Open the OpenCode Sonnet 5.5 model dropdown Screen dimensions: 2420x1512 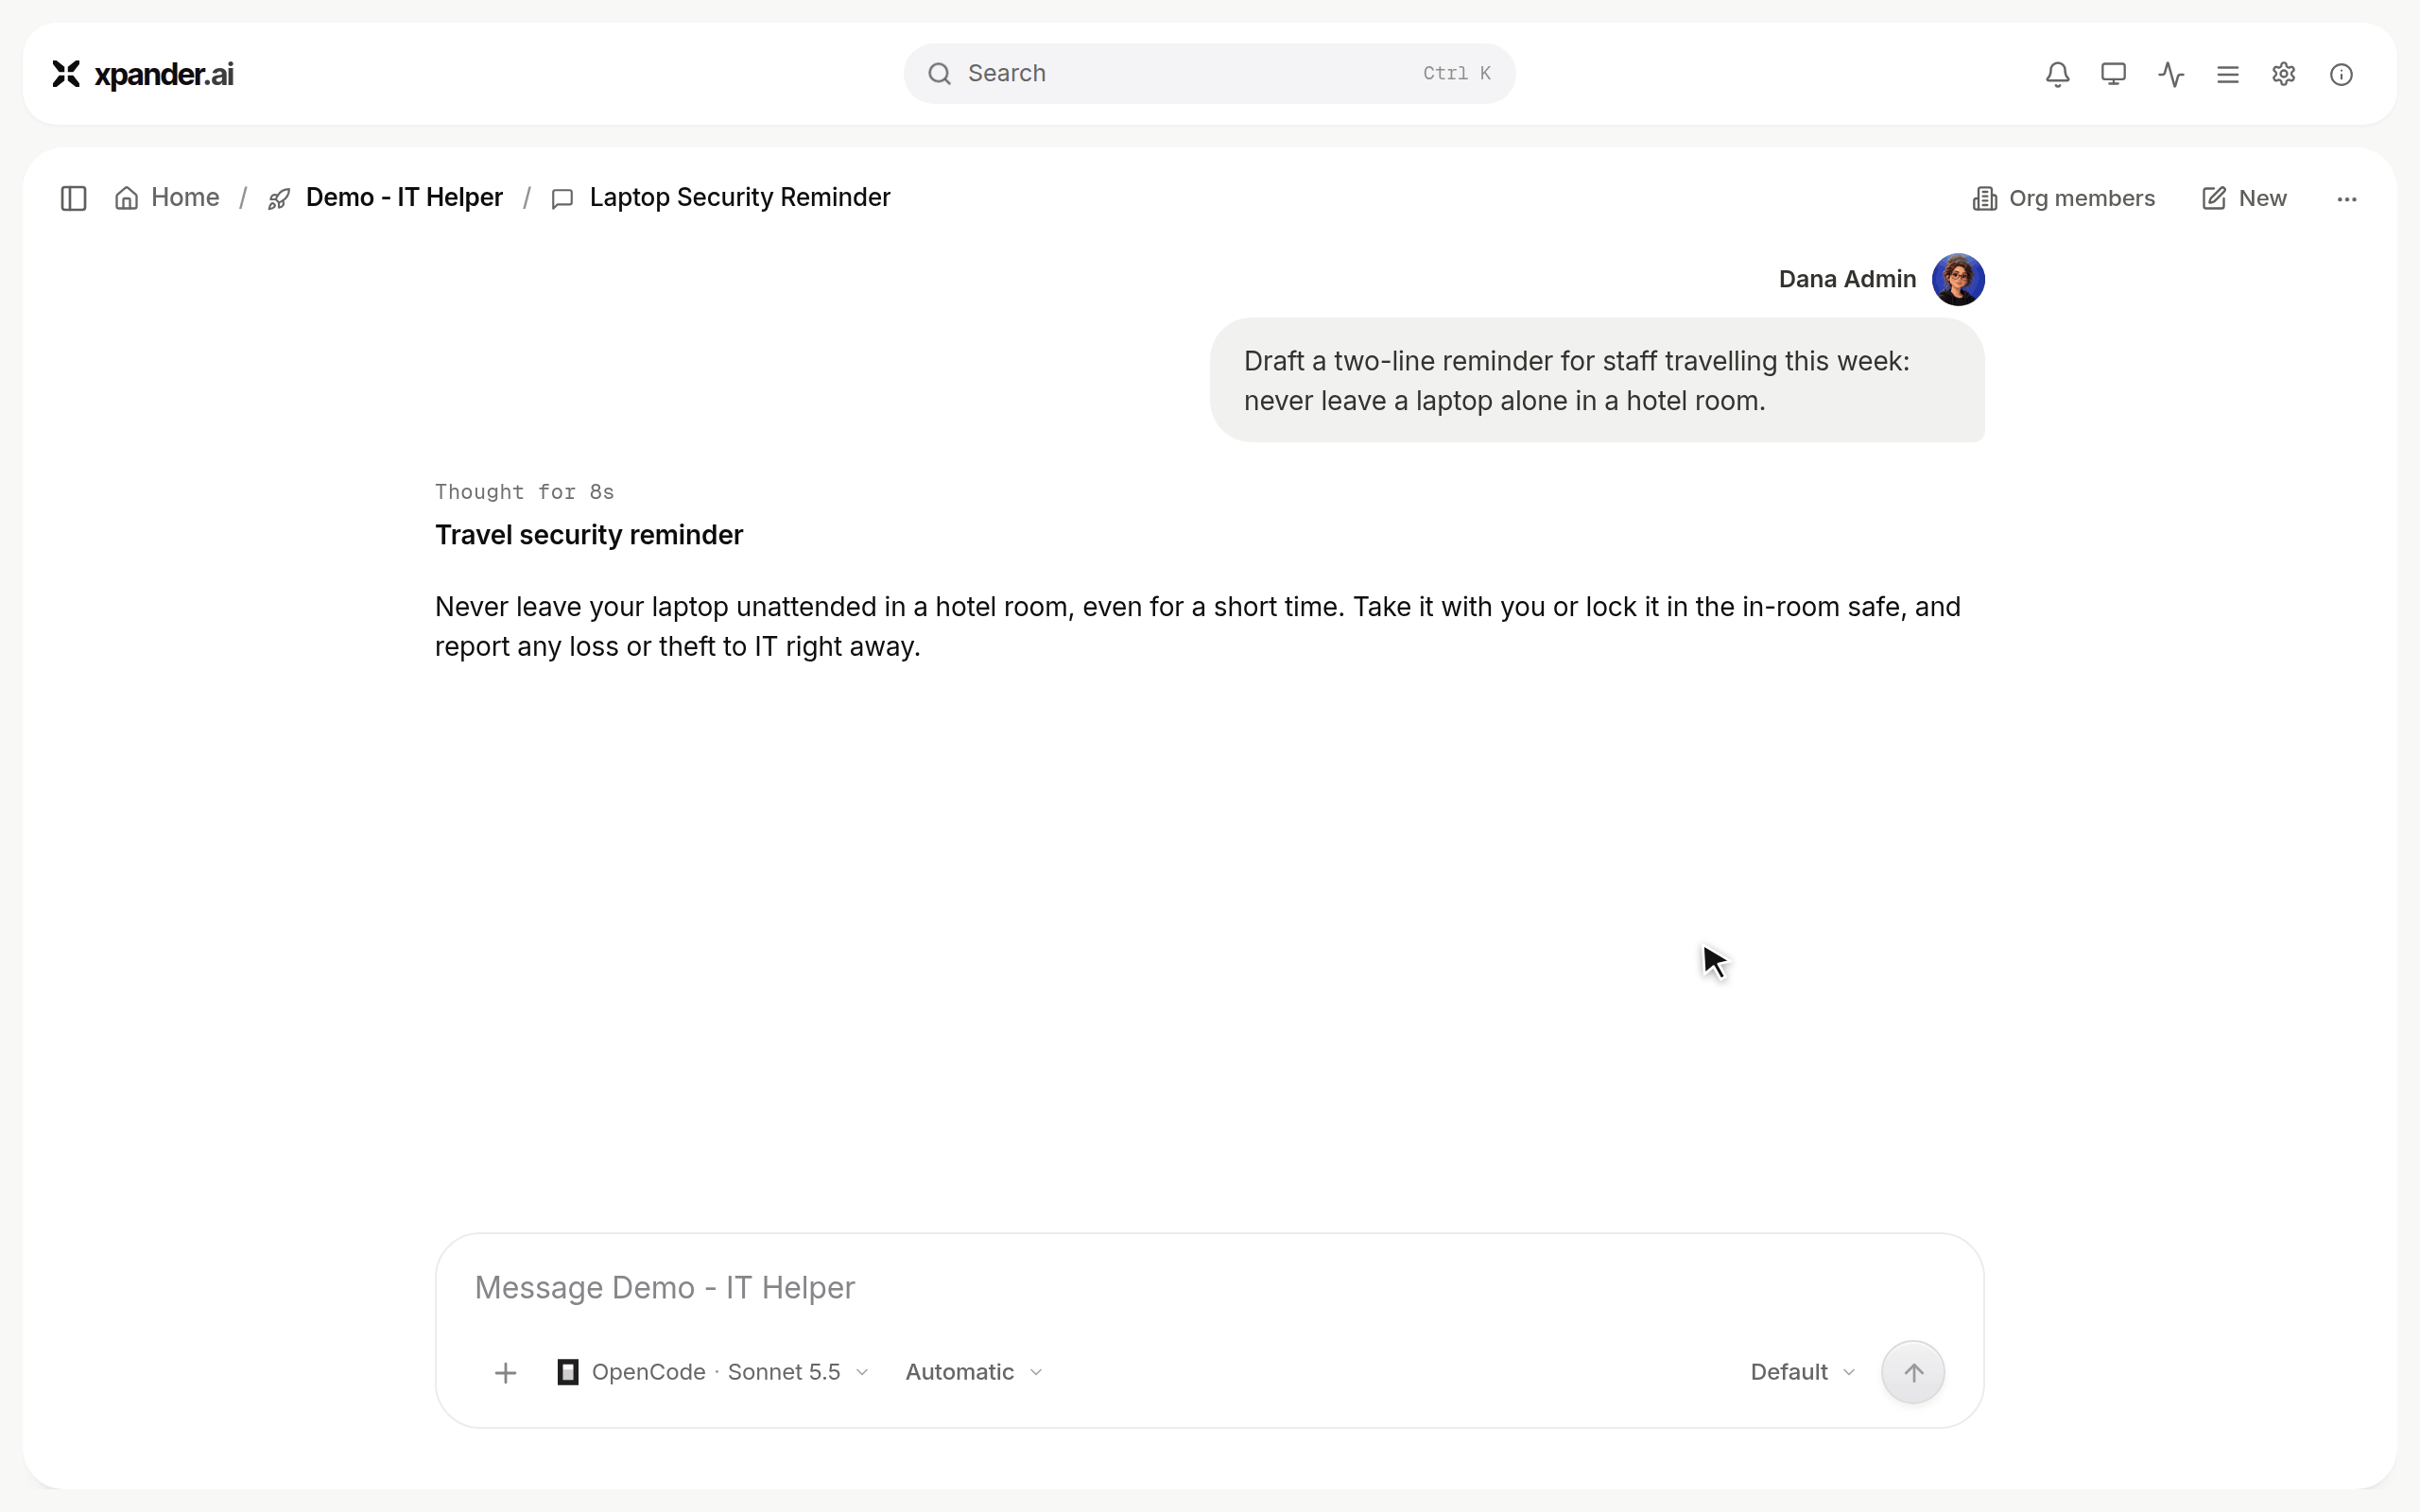(x=713, y=1372)
